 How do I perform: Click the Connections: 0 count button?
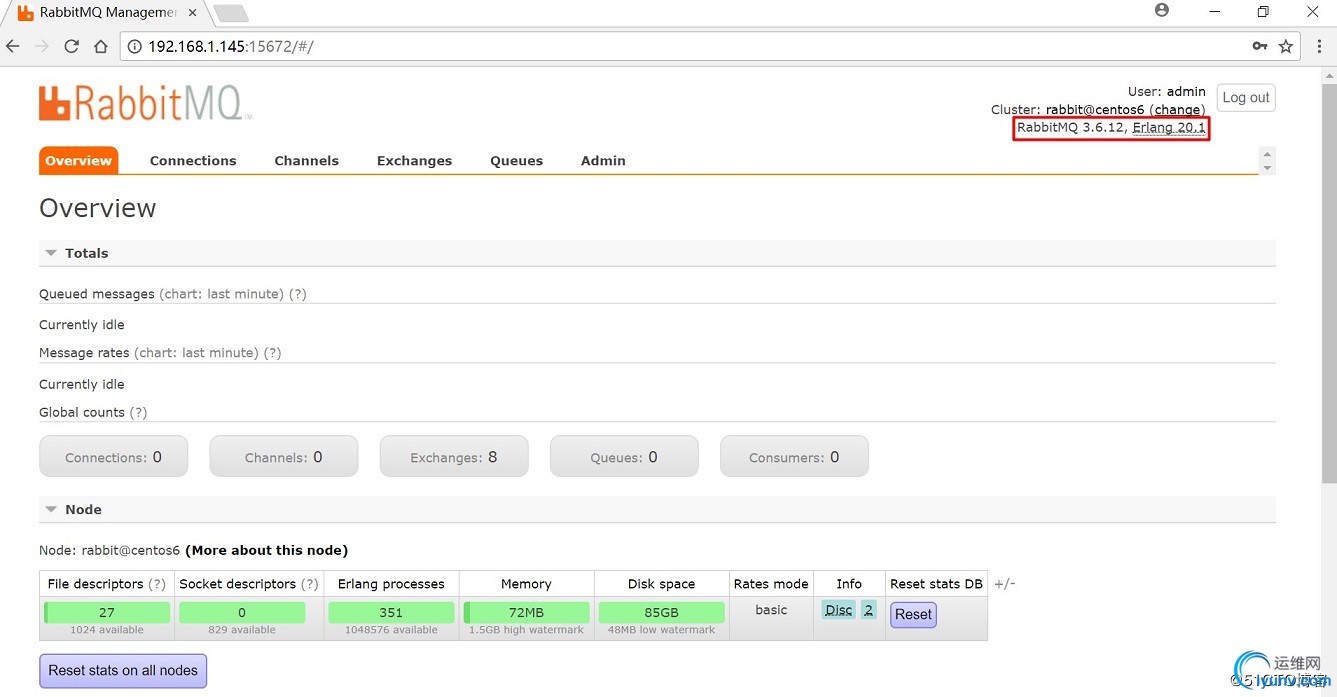point(113,457)
